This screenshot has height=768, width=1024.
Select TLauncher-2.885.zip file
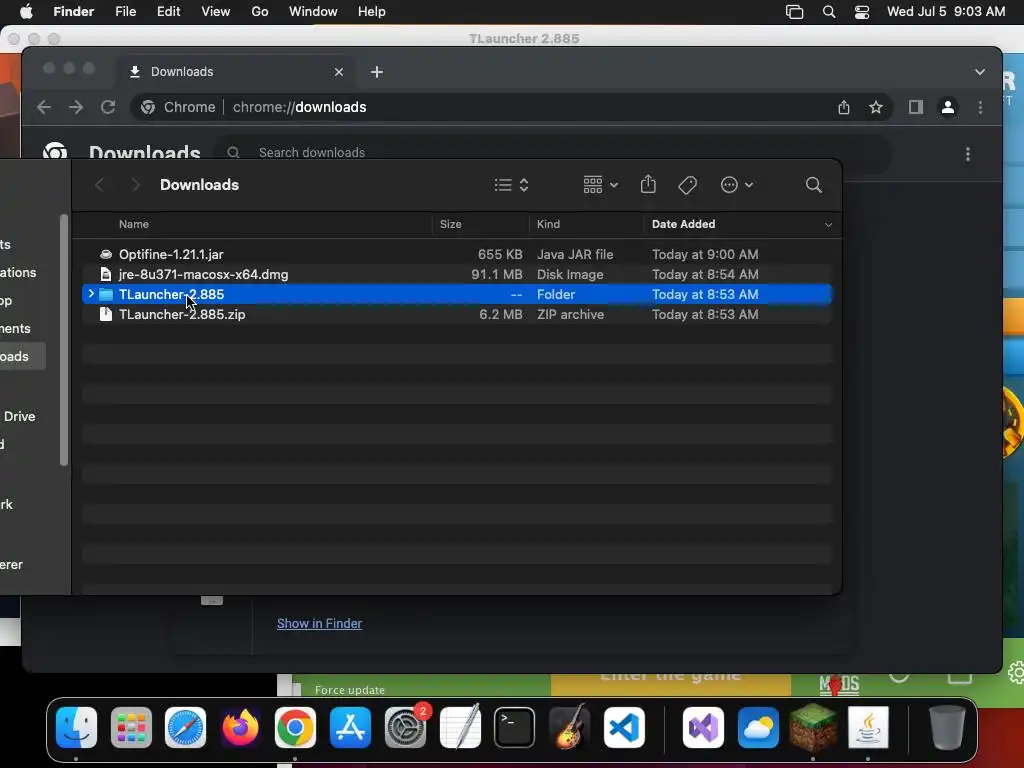click(457, 314)
